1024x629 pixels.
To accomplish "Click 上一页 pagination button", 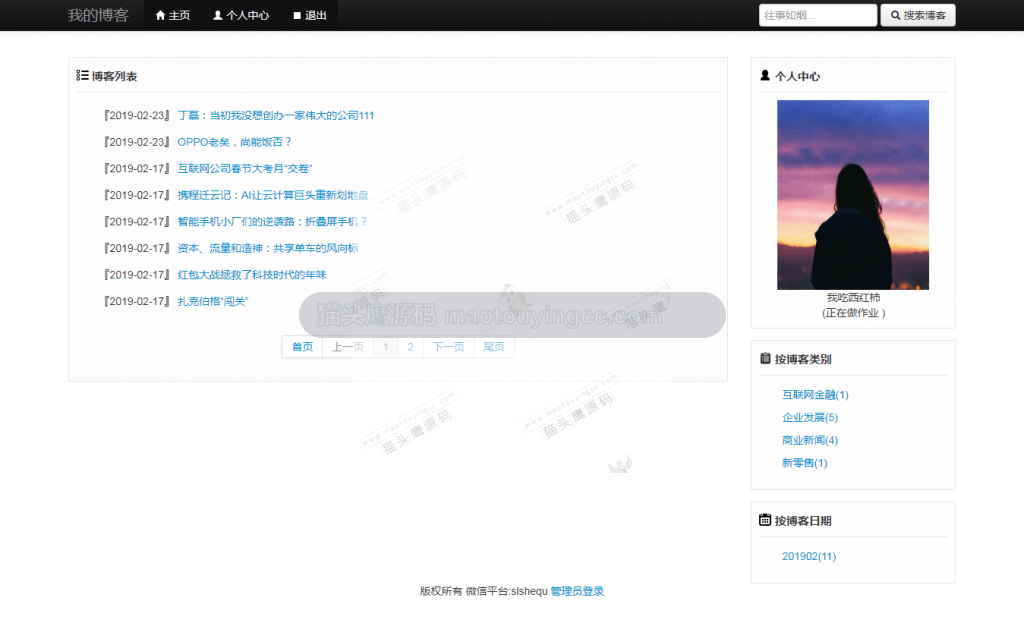I will tap(347, 347).
